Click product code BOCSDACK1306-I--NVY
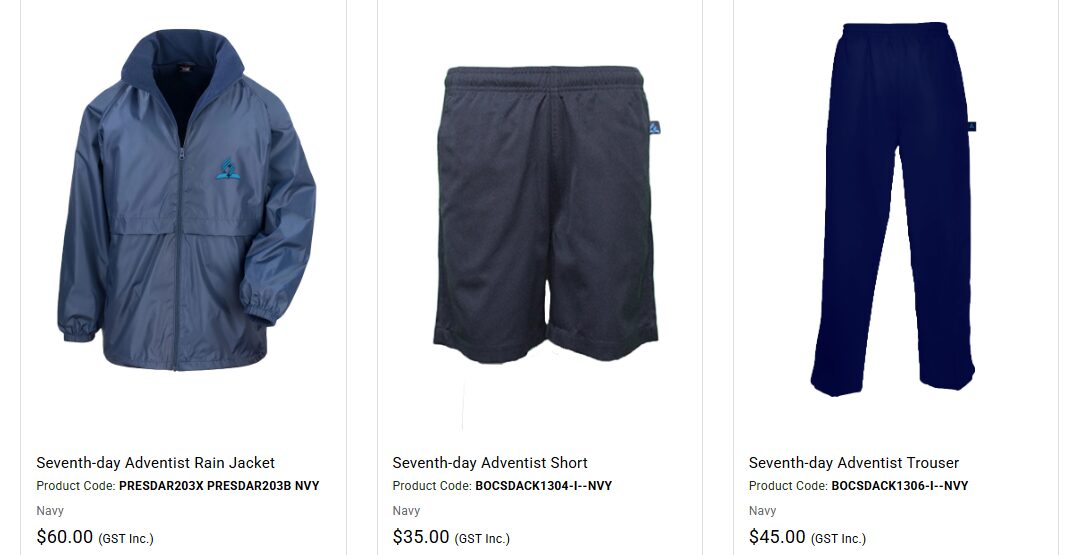Screen dimensions: 1072x555 [x=900, y=486]
